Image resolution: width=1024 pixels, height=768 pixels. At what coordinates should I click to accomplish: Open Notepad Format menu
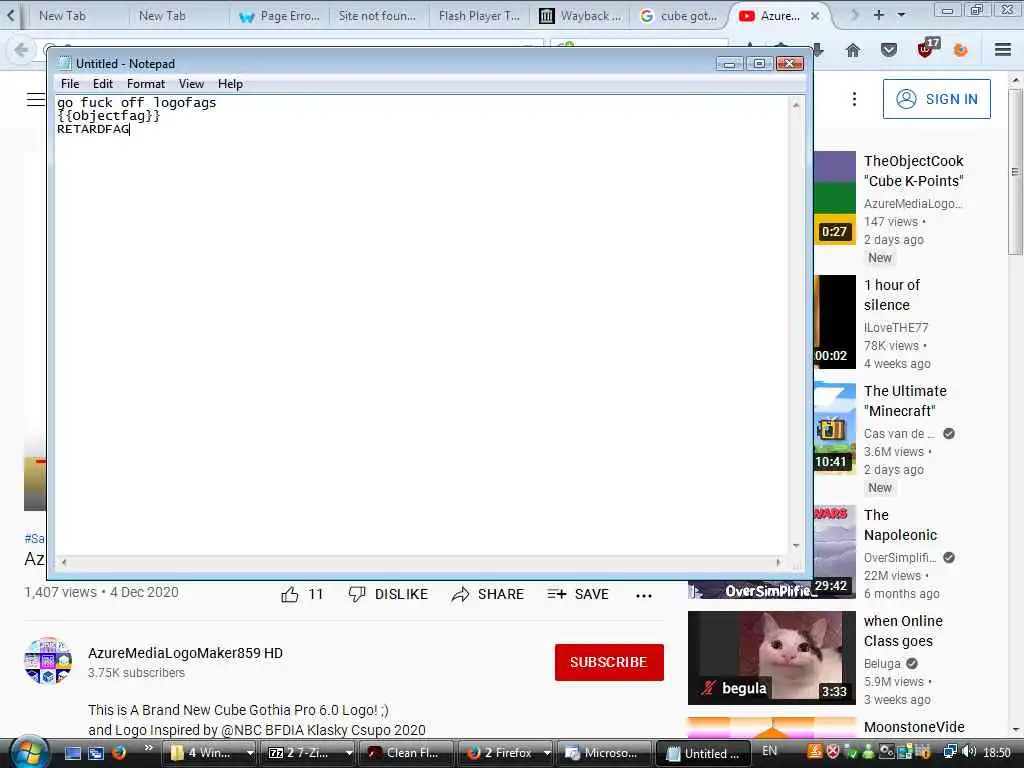coord(146,84)
